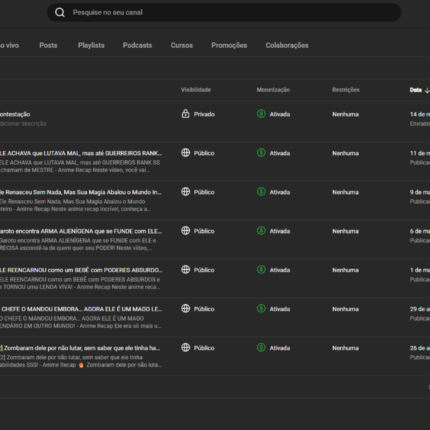The image size is (430, 430).
Task: Click Nenhuma restriction for 'Zombaram dele' video
Action: coord(345,348)
